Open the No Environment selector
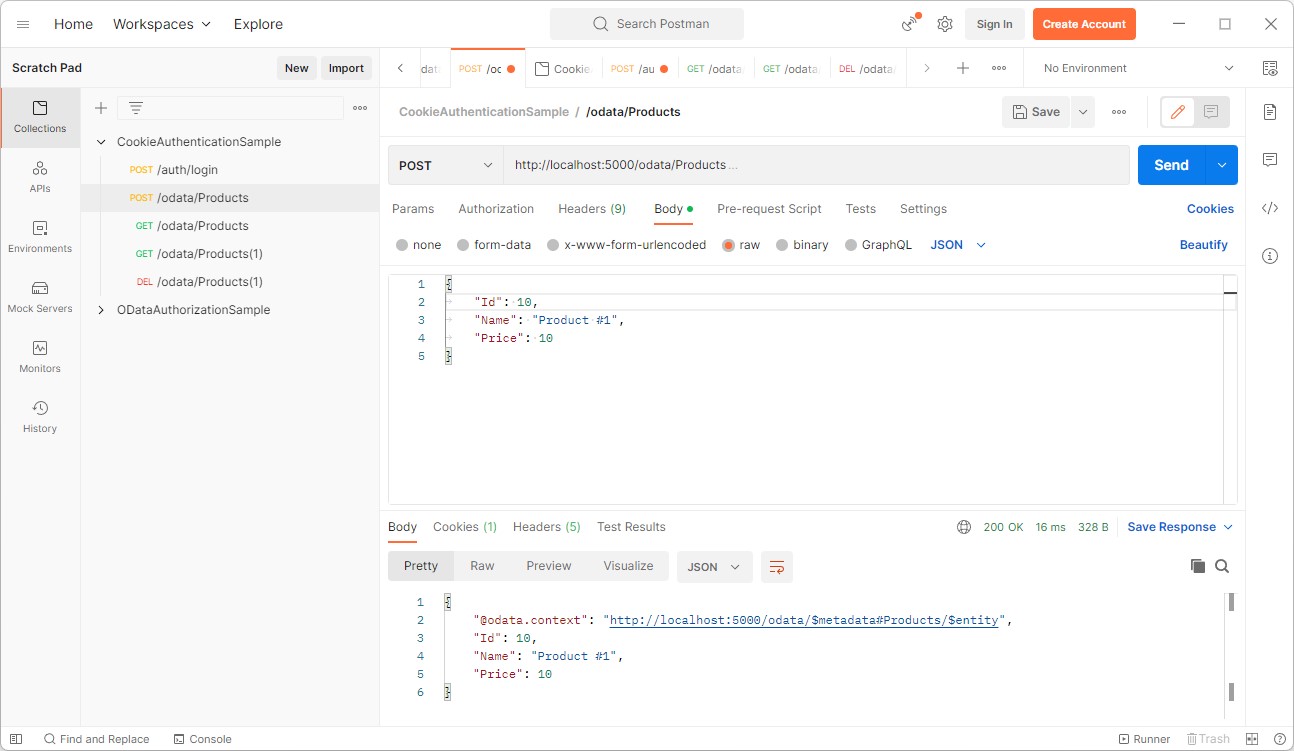1294x751 pixels. [x=1137, y=68]
